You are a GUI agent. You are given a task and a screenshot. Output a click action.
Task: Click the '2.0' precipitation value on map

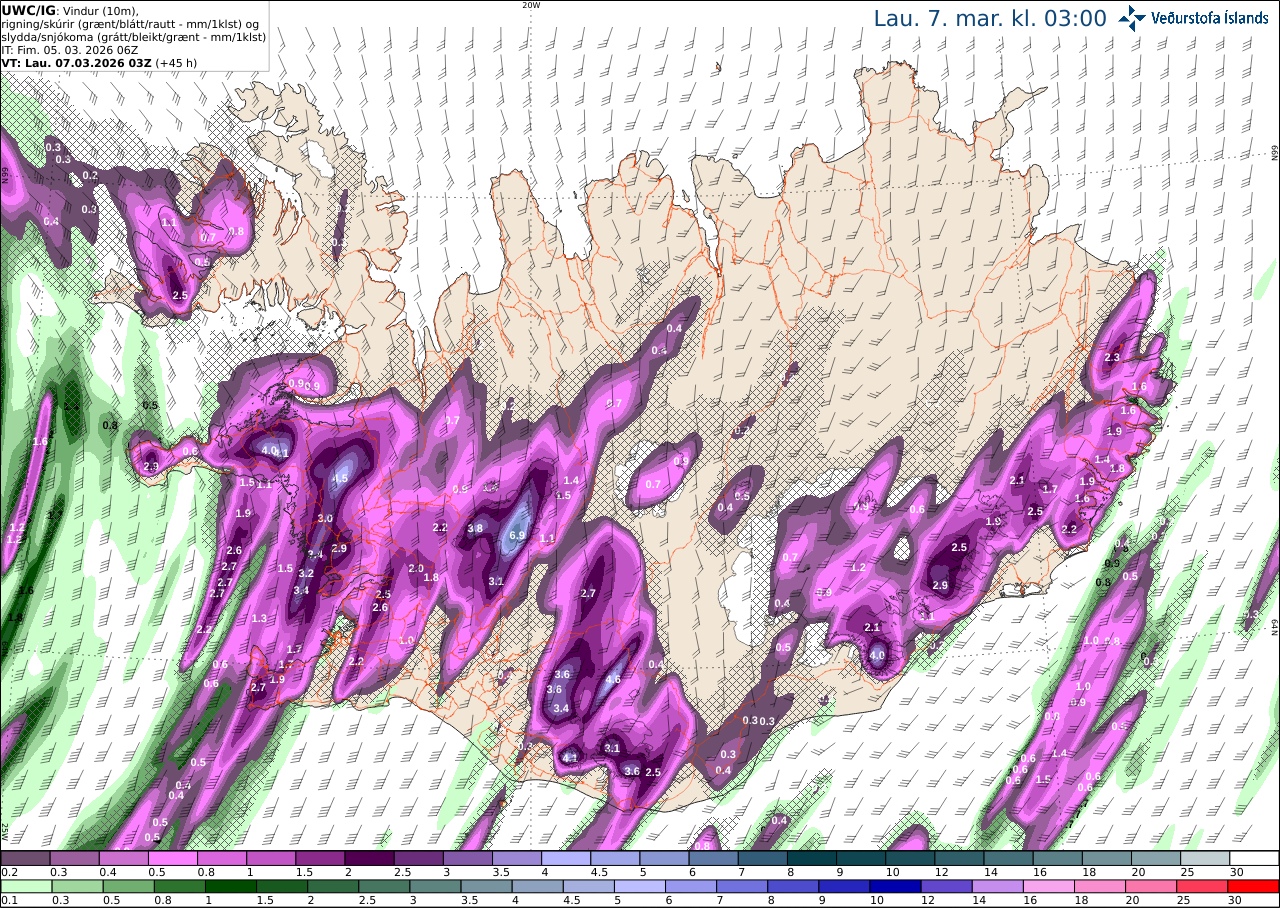click(x=417, y=568)
